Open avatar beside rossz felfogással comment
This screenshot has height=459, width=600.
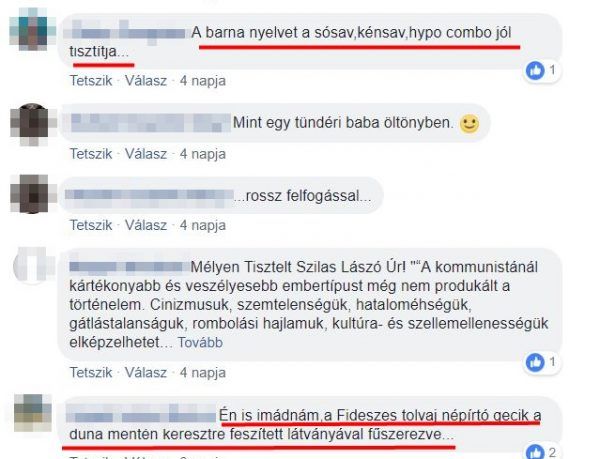click(32, 194)
